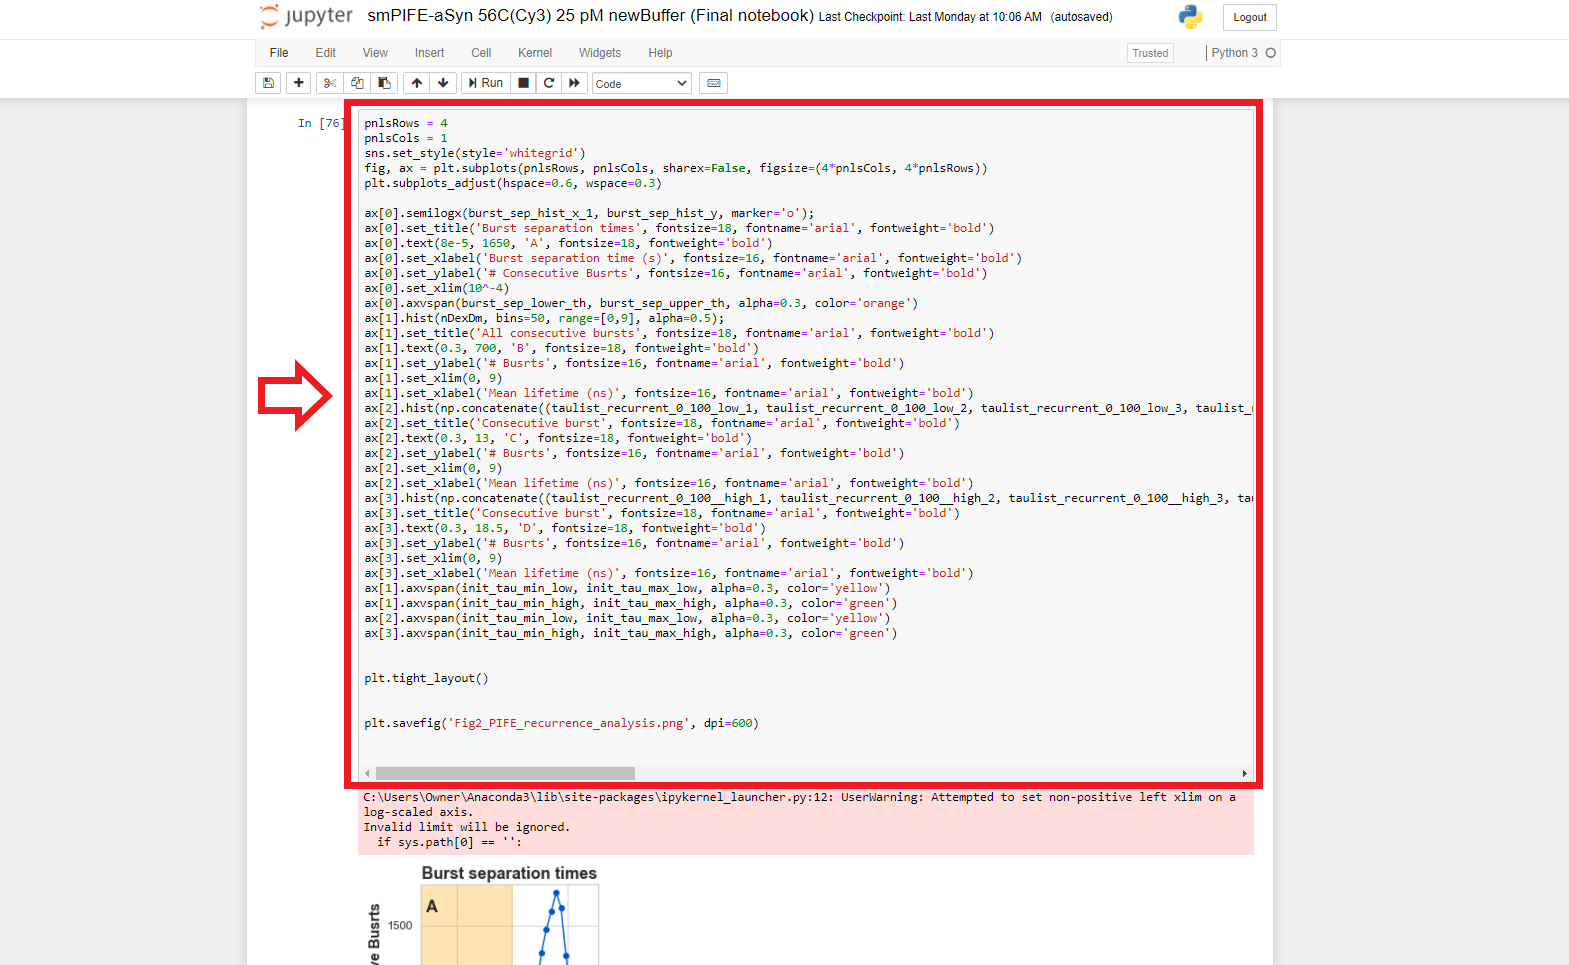Select the In [76] cell prompt
The image size is (1569, 965).
point(320,123)
